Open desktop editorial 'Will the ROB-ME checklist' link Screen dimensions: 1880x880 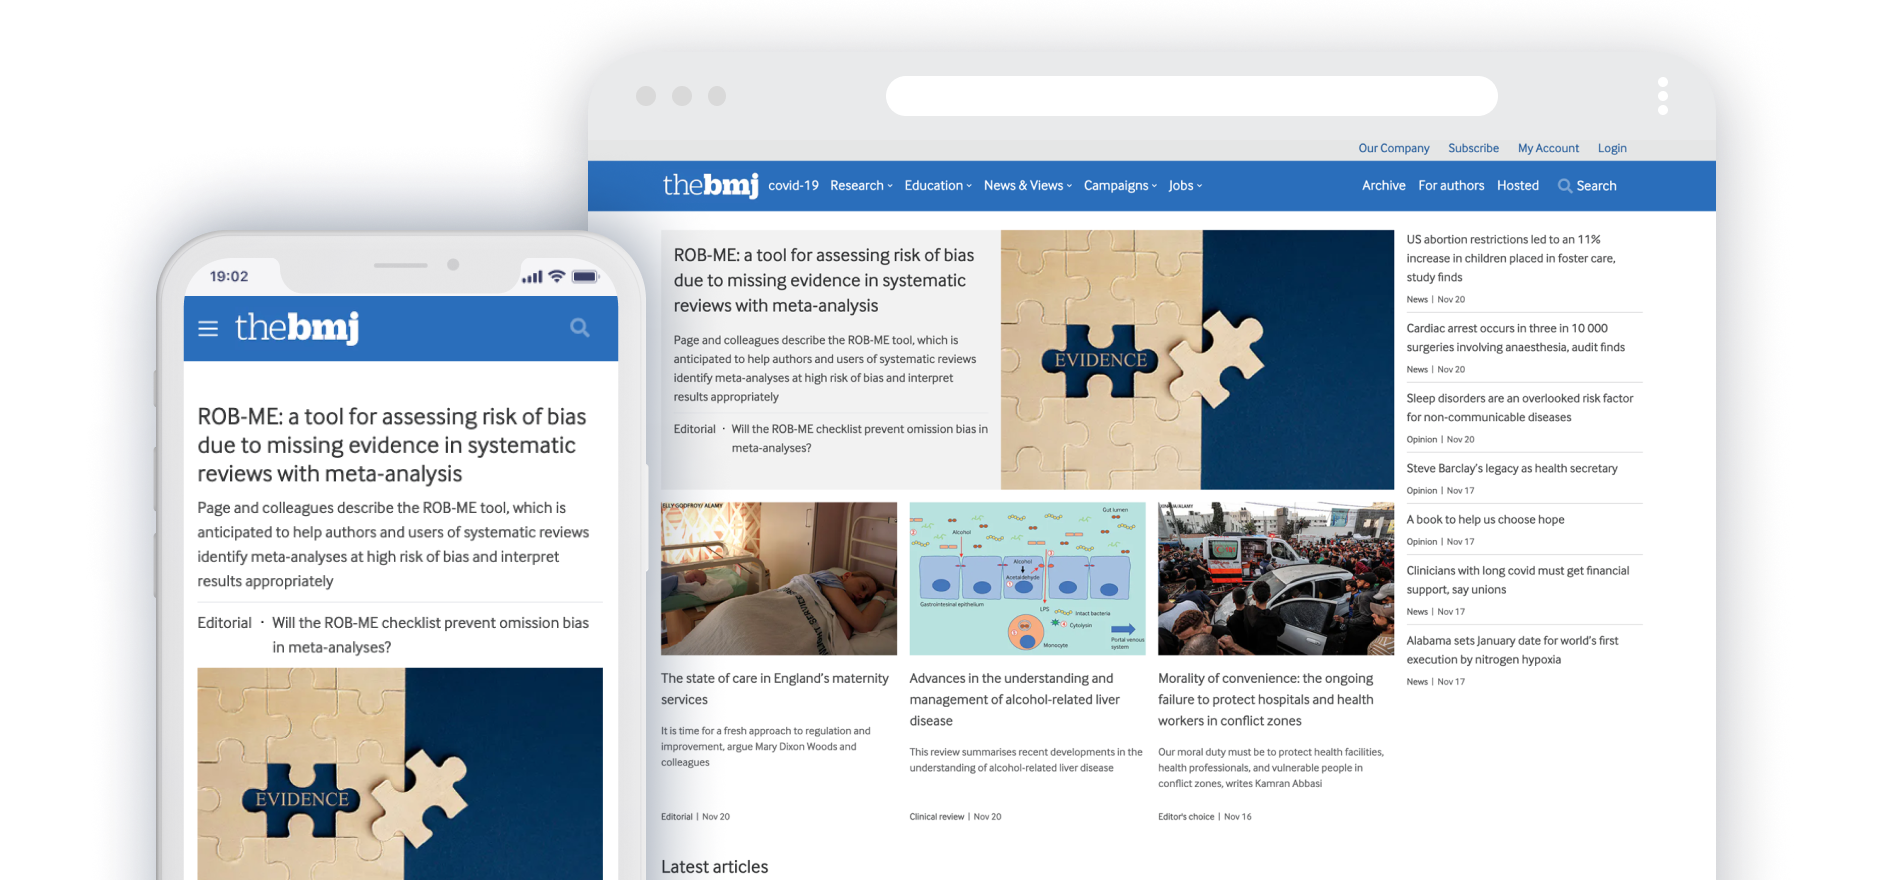(859, 439)
